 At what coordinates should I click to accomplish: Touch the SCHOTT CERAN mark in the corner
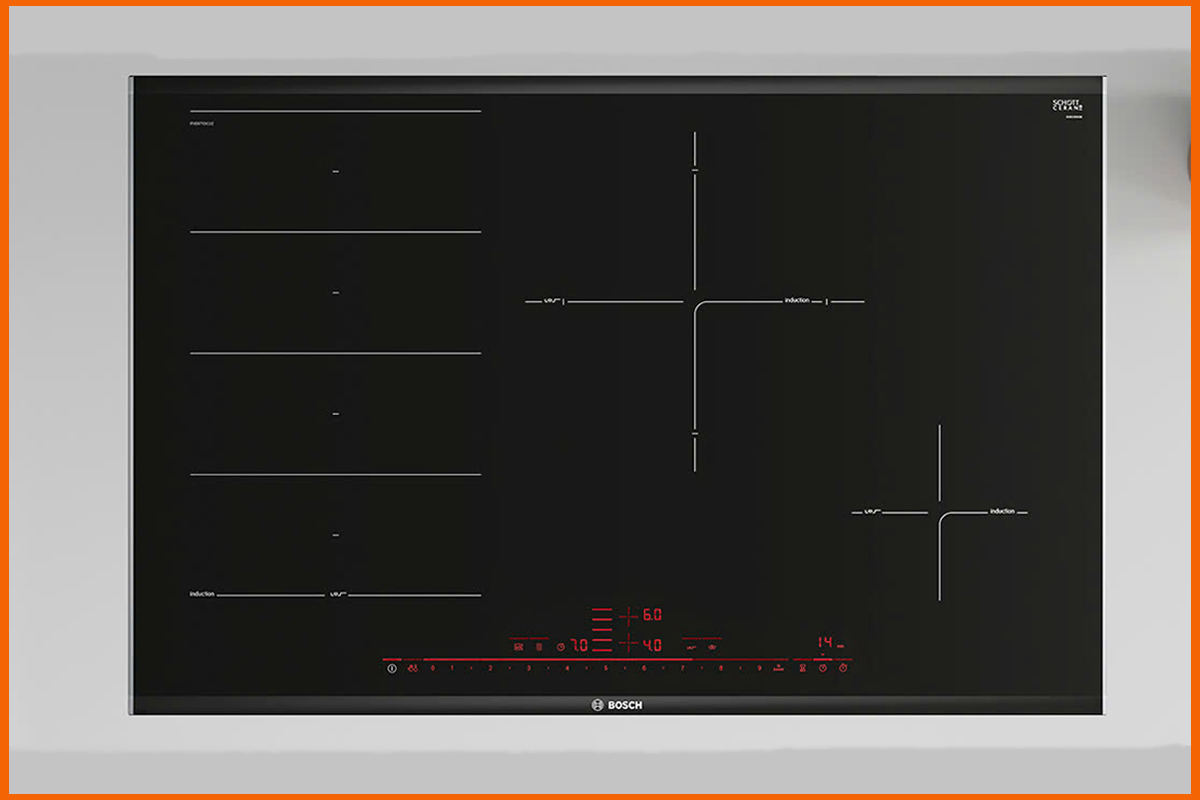point(1068,106)
